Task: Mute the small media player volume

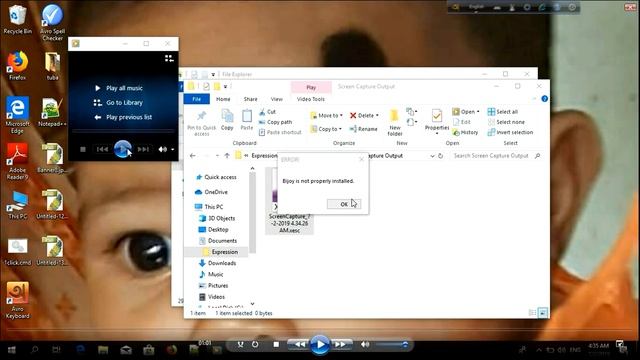Action: [x=162, y=149]
